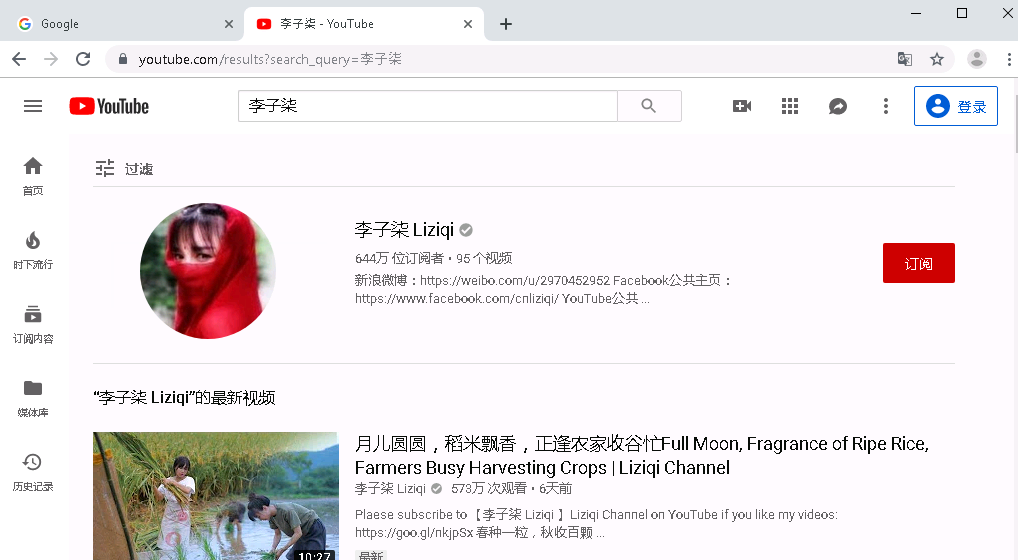1018x560 pixels.
Task: Open the Chrome profile avatar
Action: (x=976, y=59)
